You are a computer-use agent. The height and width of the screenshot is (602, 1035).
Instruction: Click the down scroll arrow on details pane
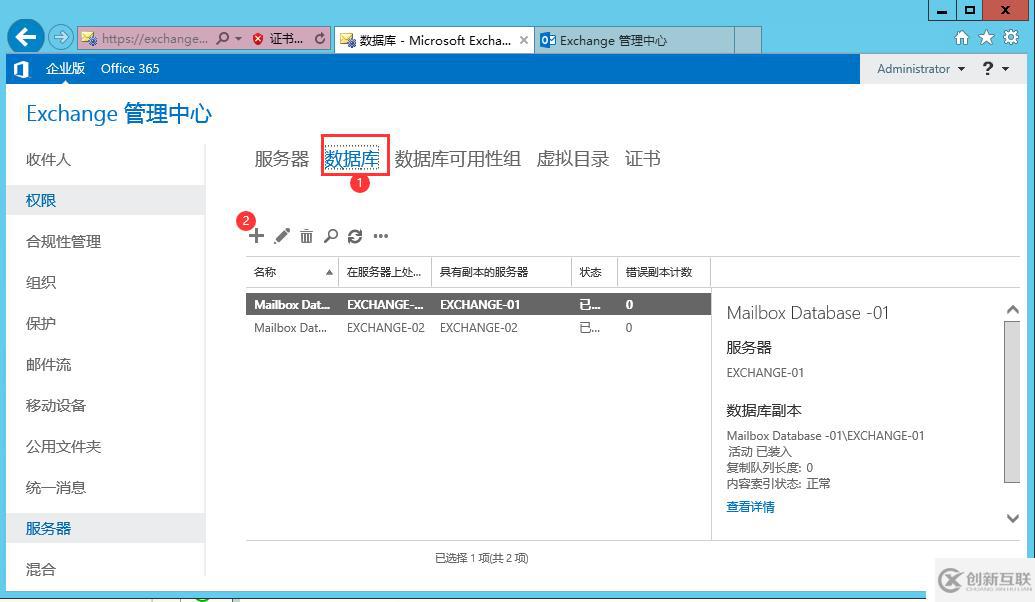click(x=1013, y=518)
